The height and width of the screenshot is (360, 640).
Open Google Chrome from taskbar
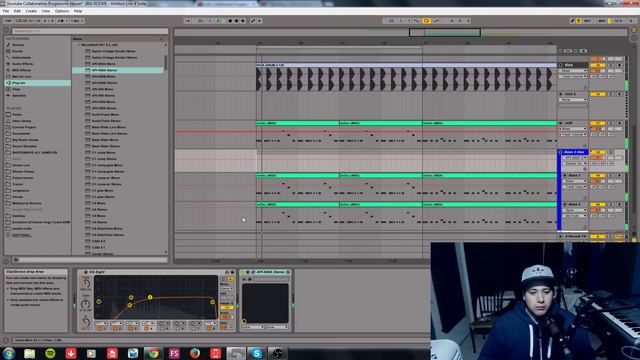(153, 353)
